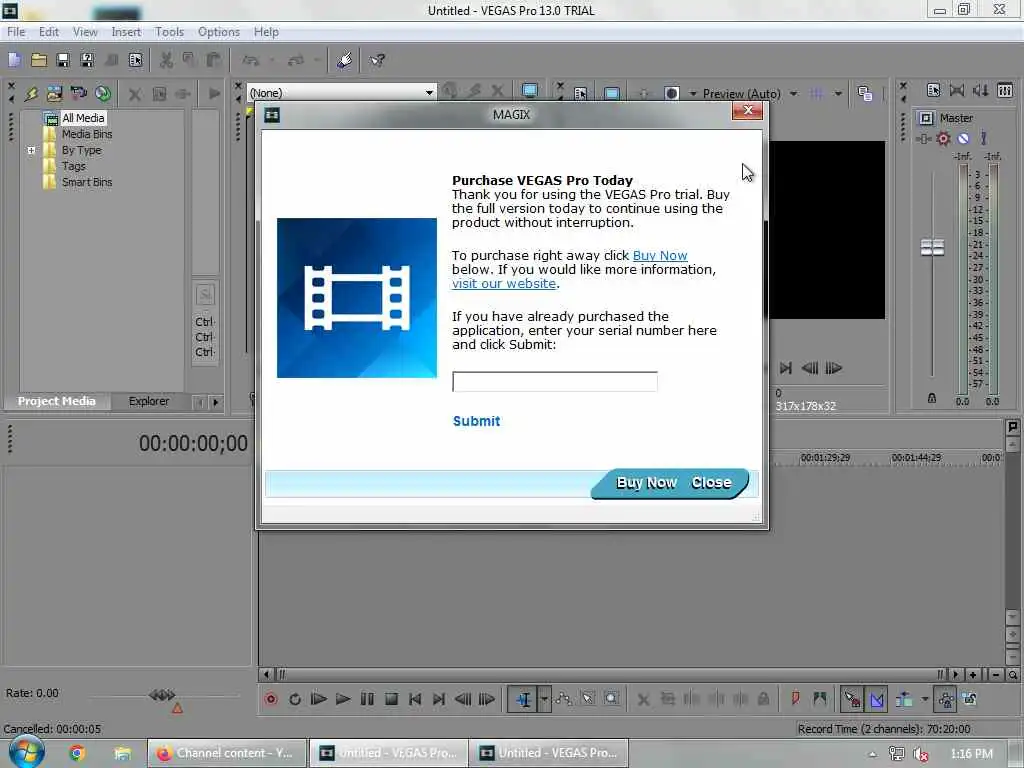Toggle Automatic Crossfades on the timeline toolbar
This screenshot has height=768, width=1024.
click(876, 699)
